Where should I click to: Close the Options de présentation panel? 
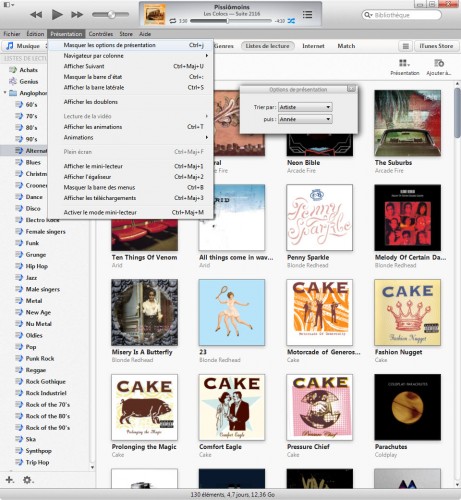[x=351, y=89]
